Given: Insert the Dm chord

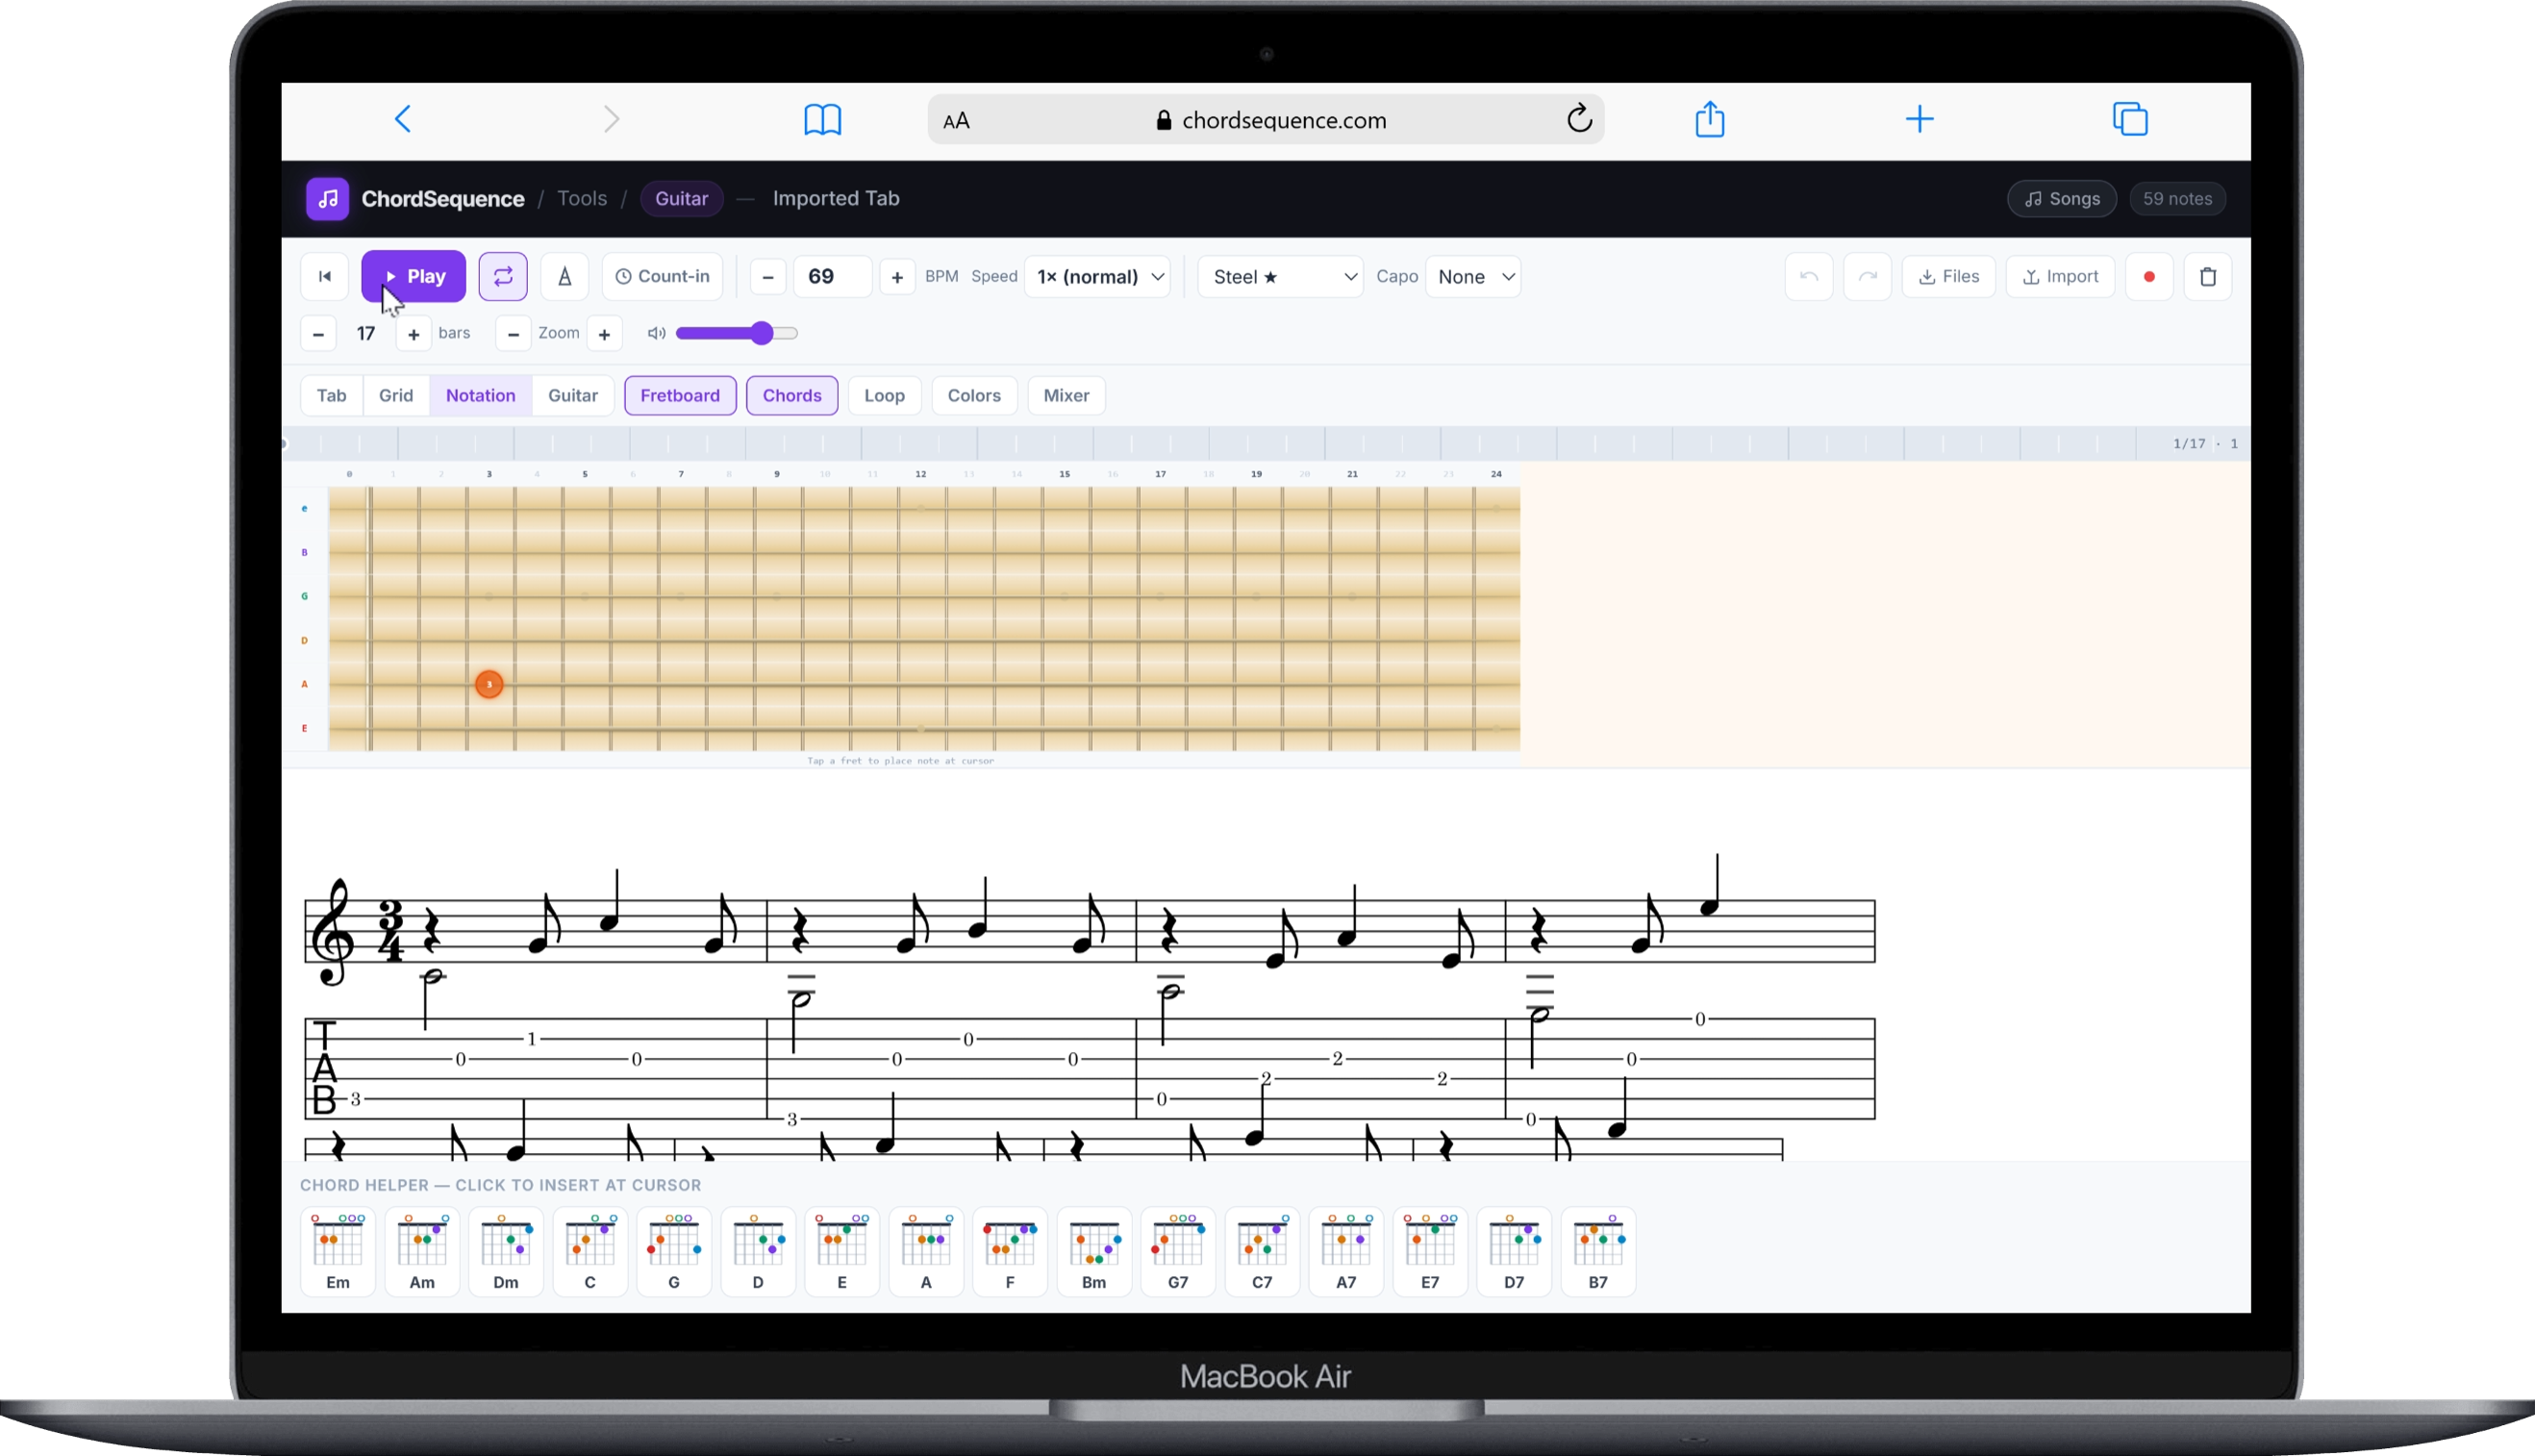Looking at the screenshot, I should pyautogui.click(x=506, y=1252).
